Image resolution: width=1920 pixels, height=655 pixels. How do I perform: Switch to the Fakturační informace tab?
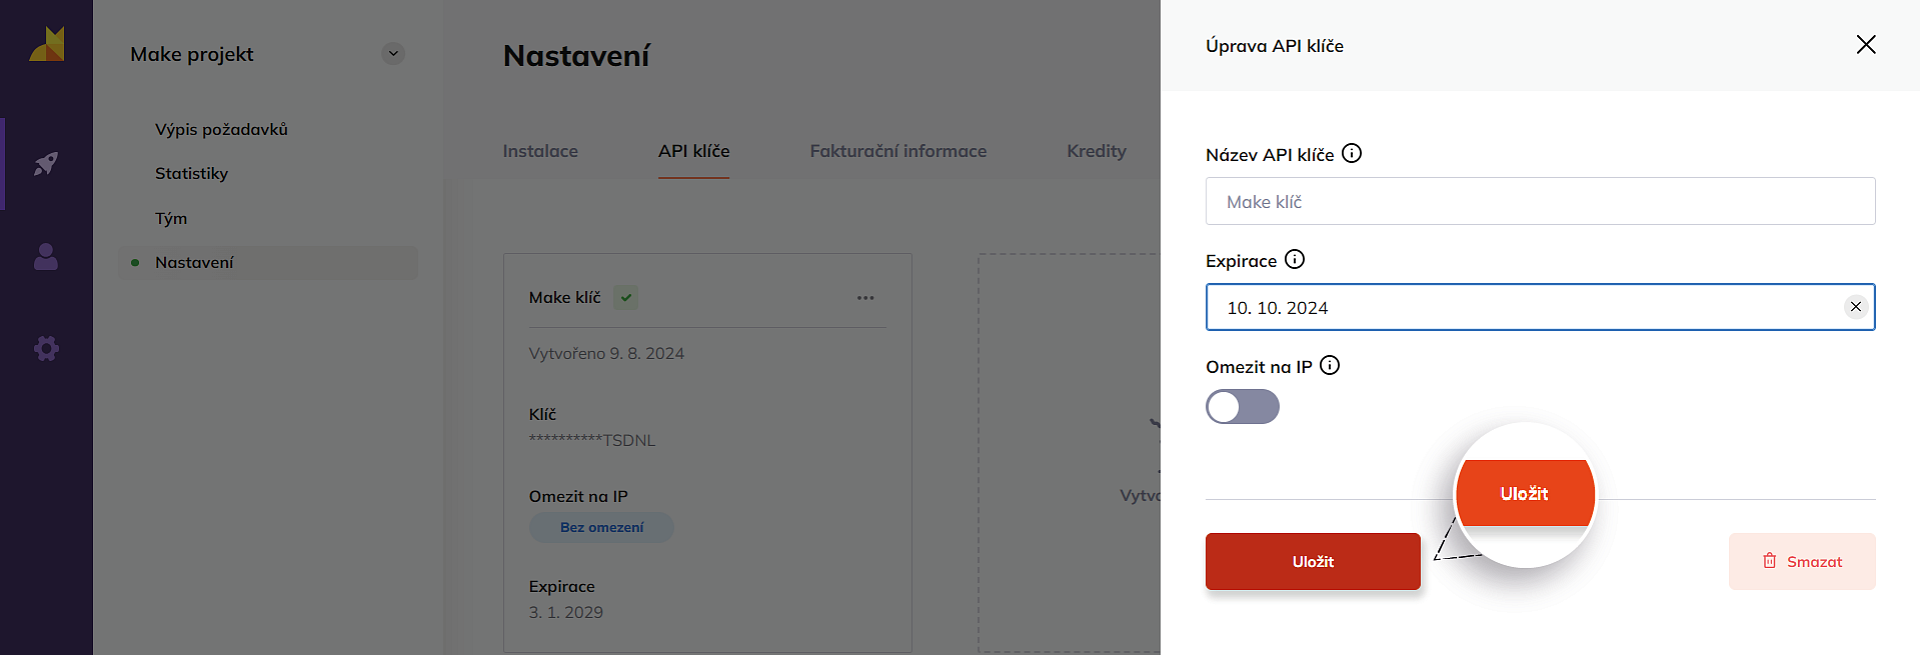click(897, 151)
